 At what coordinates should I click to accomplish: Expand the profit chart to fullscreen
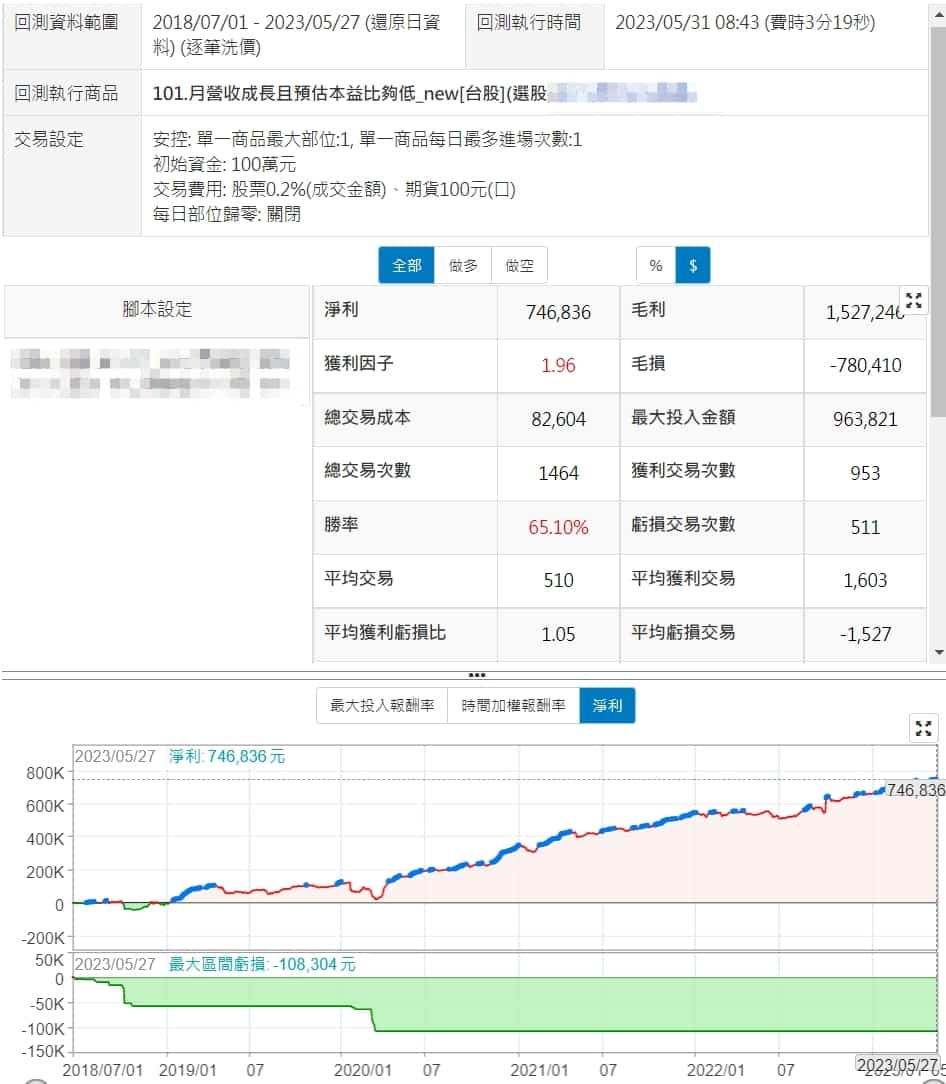[925, 728]
